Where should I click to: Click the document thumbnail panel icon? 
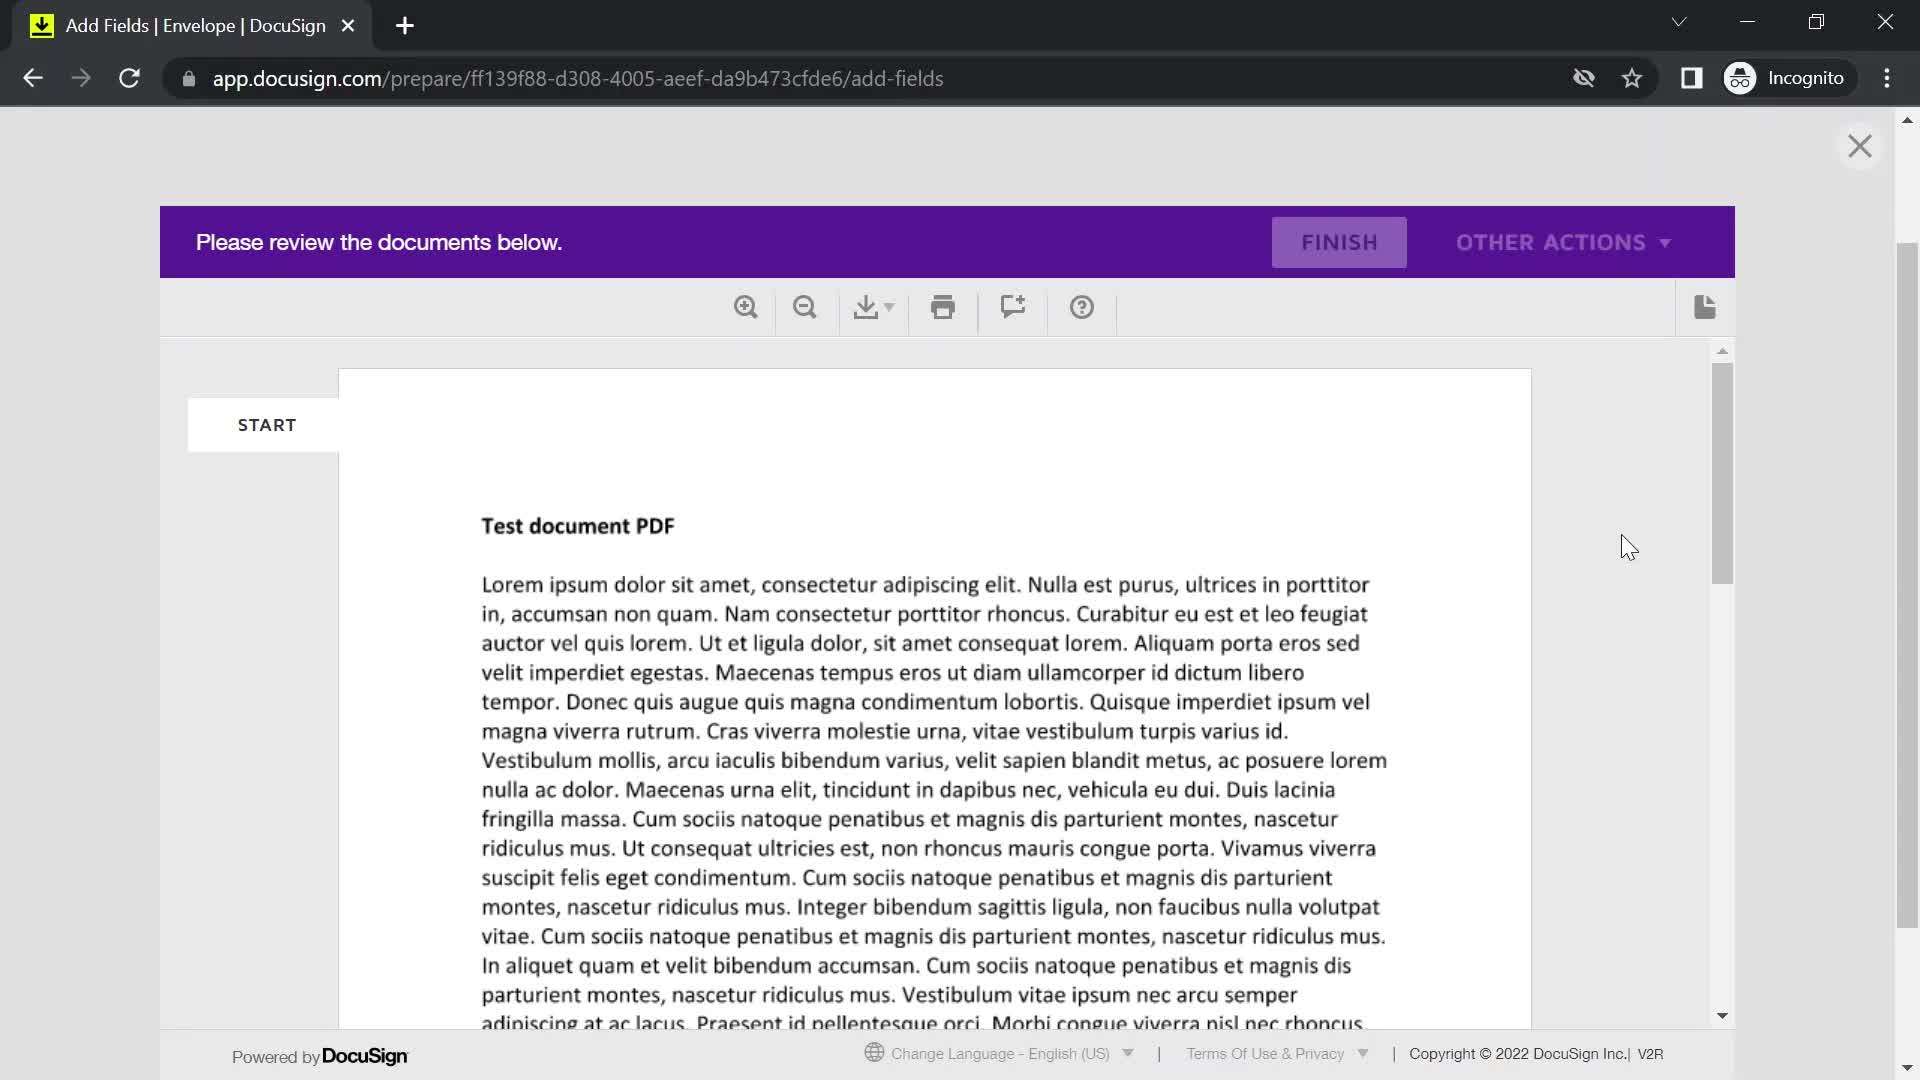(1705, 306)
